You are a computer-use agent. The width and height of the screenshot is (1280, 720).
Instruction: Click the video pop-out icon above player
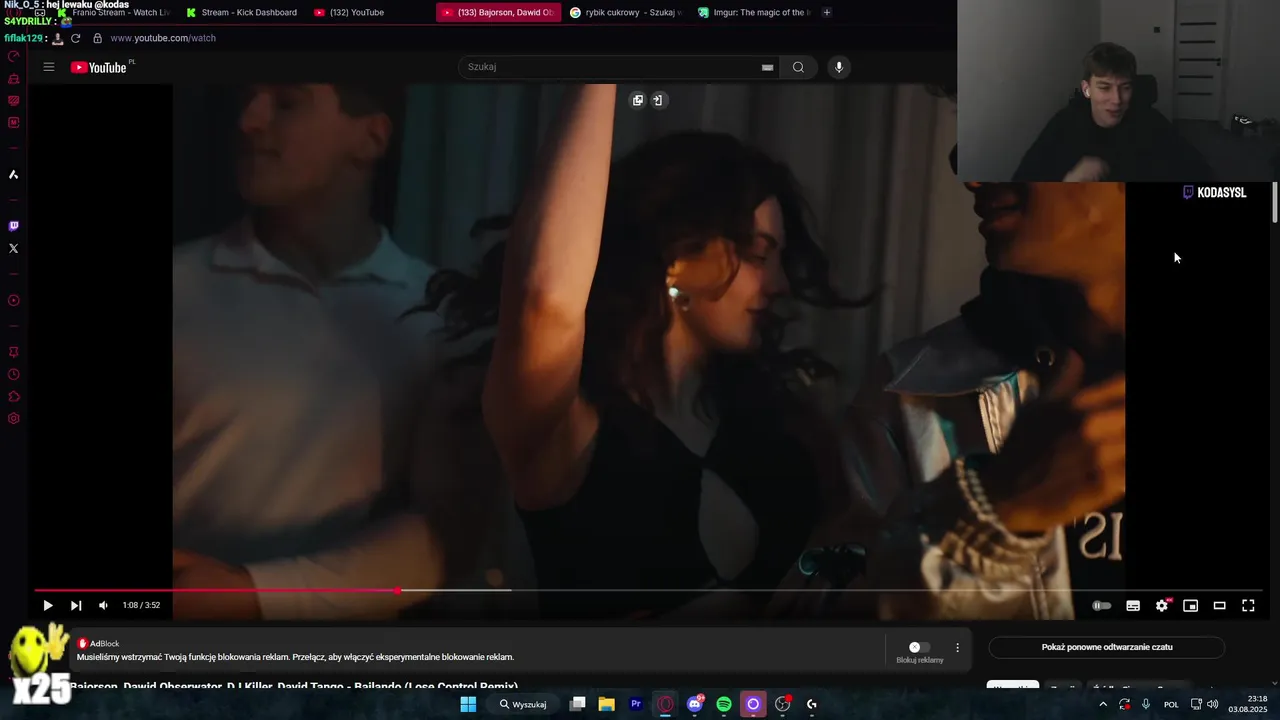pyautogui.click(x=638, y=100)
